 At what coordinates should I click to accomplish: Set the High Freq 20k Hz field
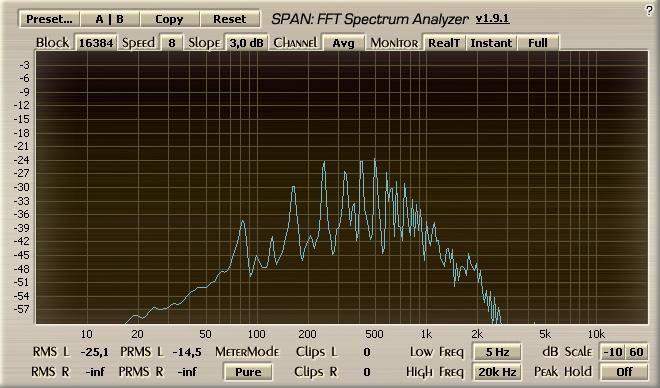click(497, 372)
